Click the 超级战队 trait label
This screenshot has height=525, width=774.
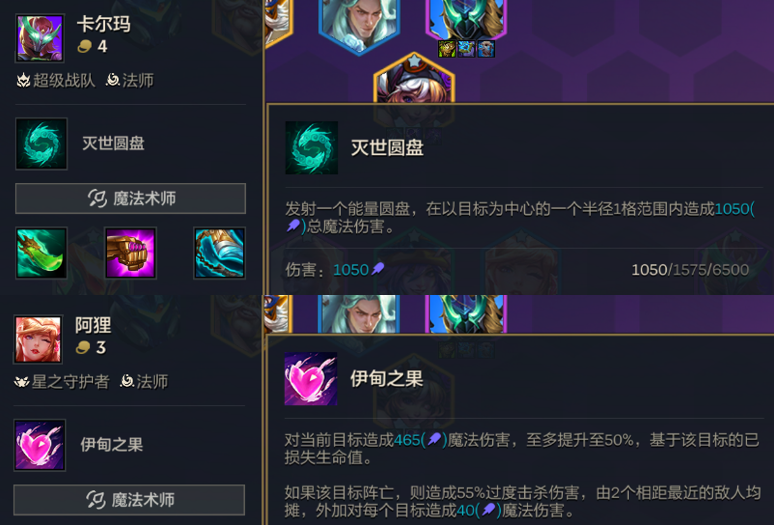[x=55, y=80]
